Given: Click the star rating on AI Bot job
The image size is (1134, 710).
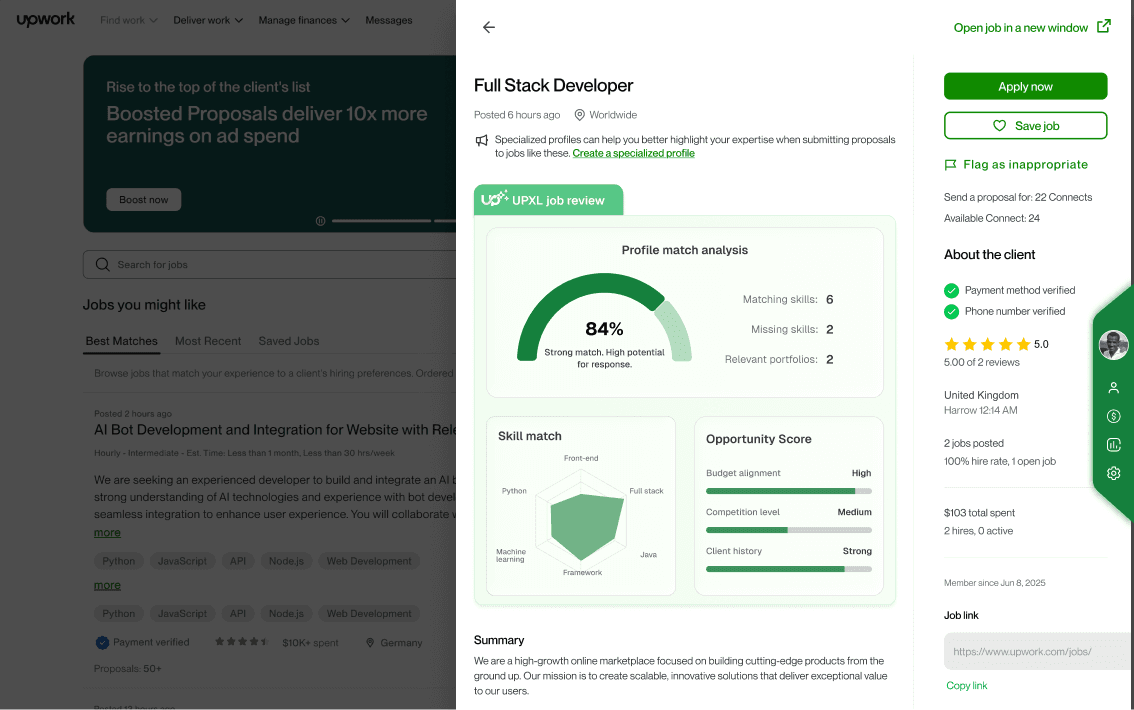Looking at the screenshot, I should pos(241,641).
